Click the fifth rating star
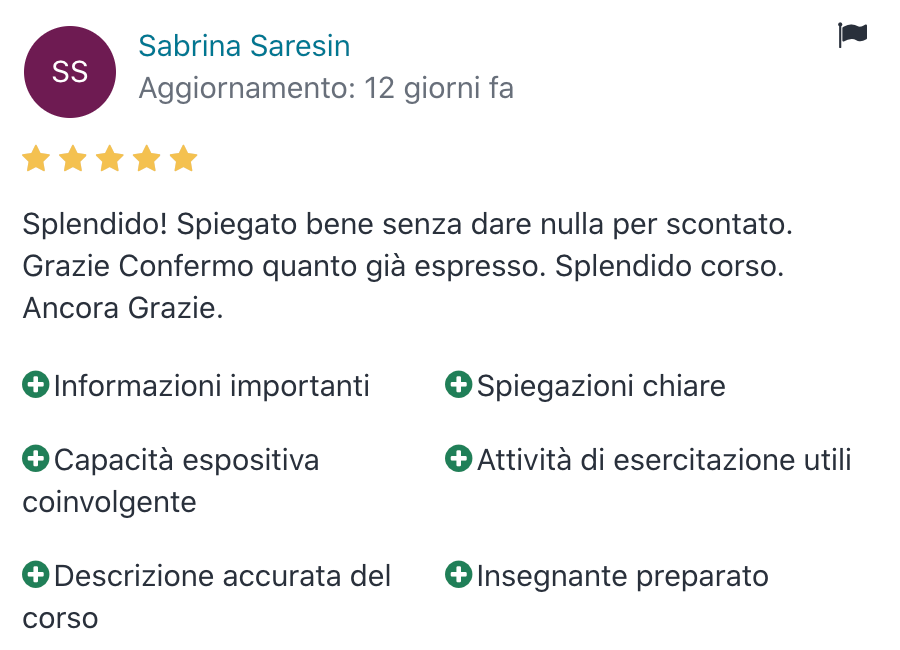 [183, 159]
